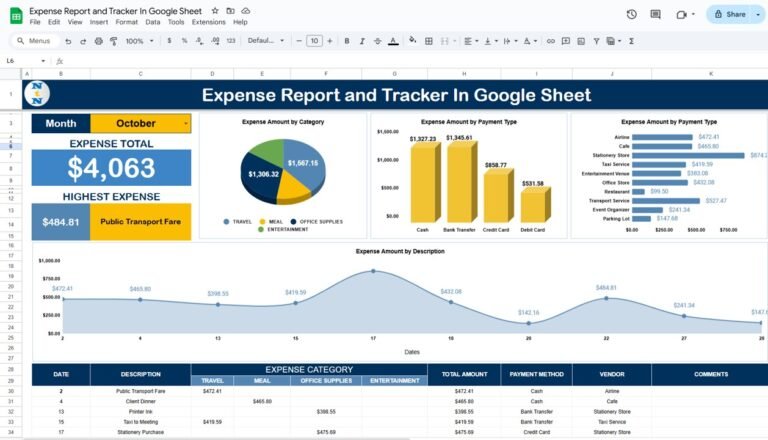Click the Borders icon in toolbar
Screen dimensions: 768x440
click(x=426, y=41)
